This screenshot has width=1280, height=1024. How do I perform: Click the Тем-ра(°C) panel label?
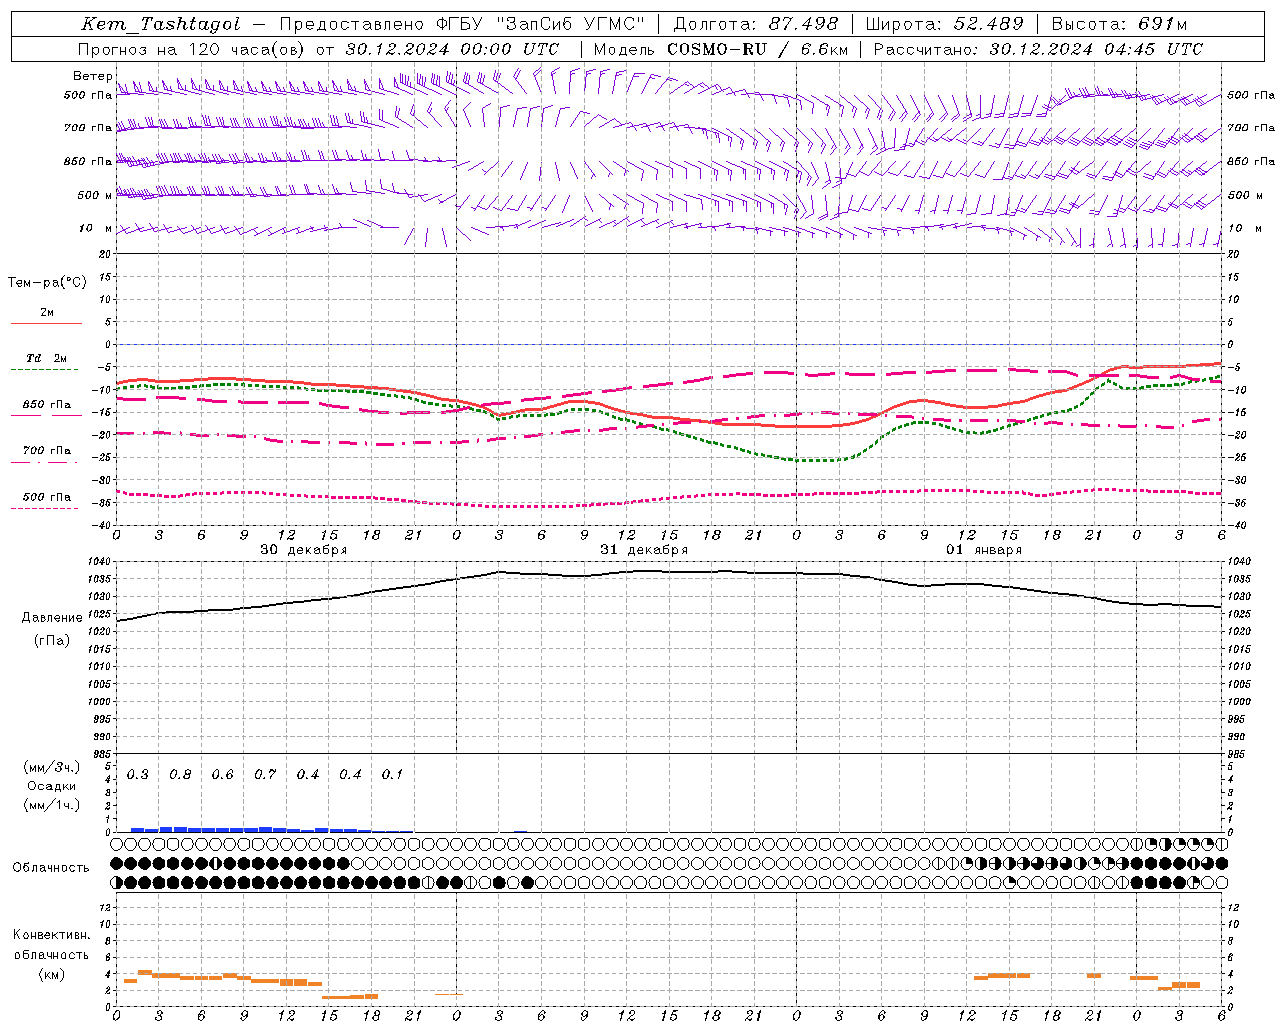tap(47, 283)
